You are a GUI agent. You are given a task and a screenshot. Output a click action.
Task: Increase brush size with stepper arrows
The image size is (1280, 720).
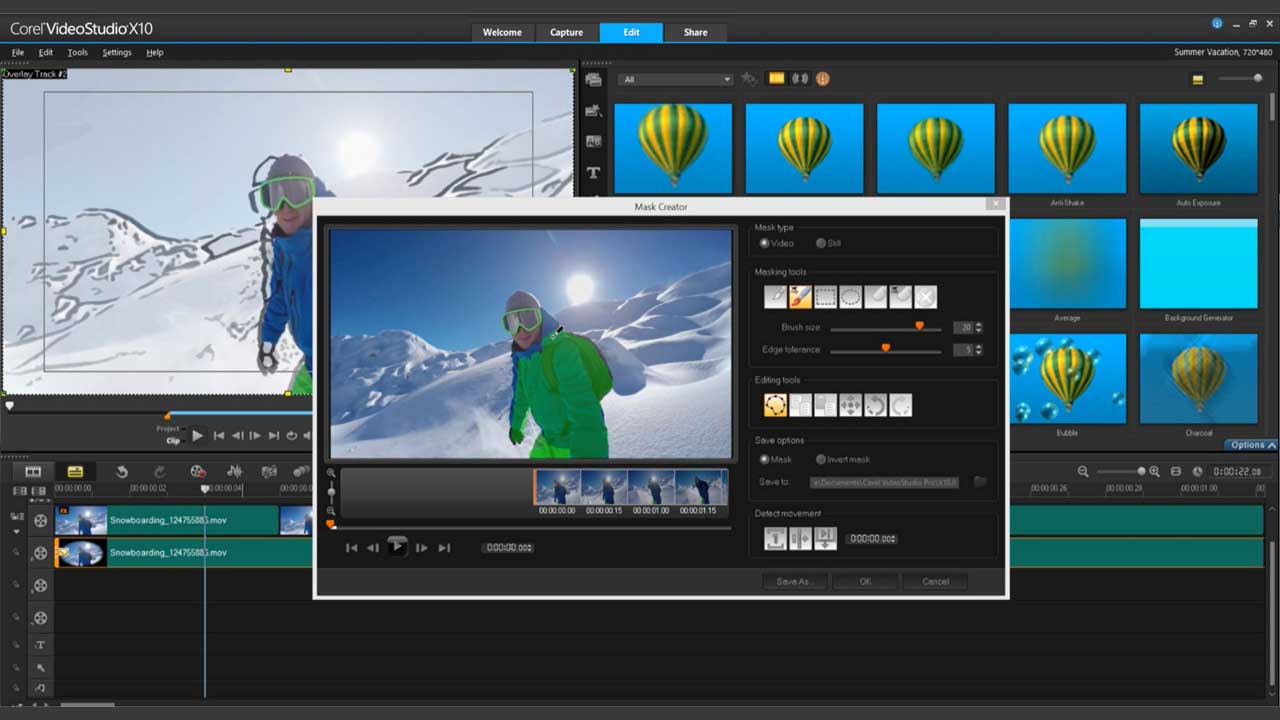[978, 324]
